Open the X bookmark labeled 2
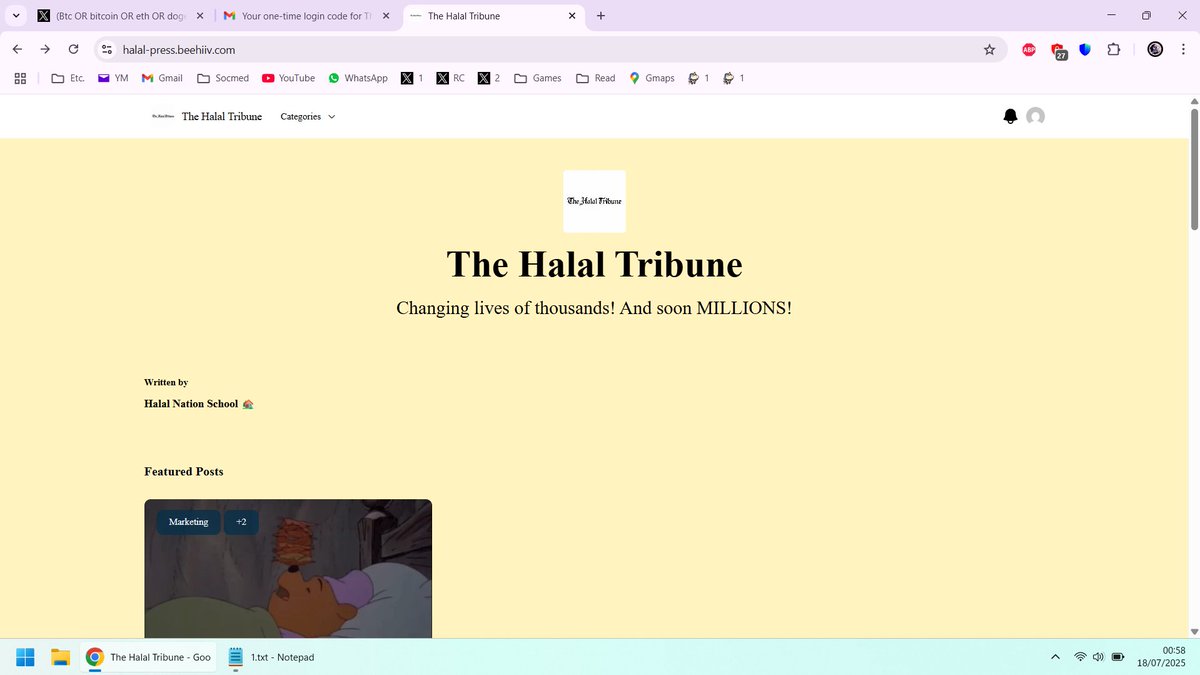 (x=489, y=78)
